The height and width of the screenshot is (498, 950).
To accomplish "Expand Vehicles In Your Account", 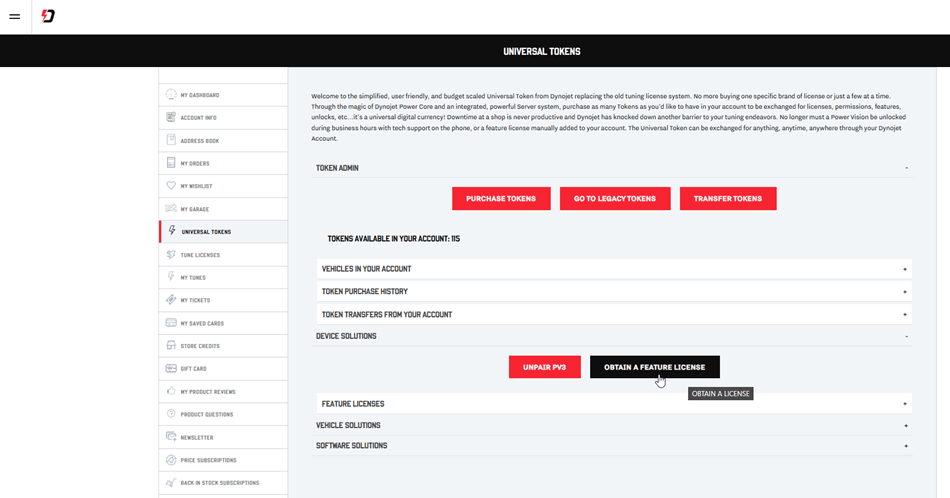I will click(614, 269).
